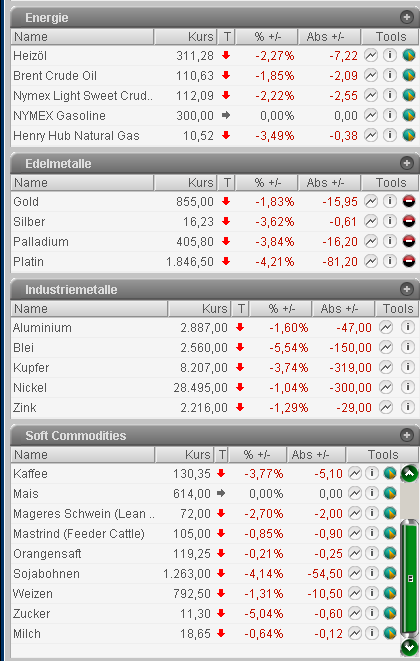The image size is (420, 661).
Task: Click the globe icon for Milch
Action: pyautogui.click(x=390, y=633)
